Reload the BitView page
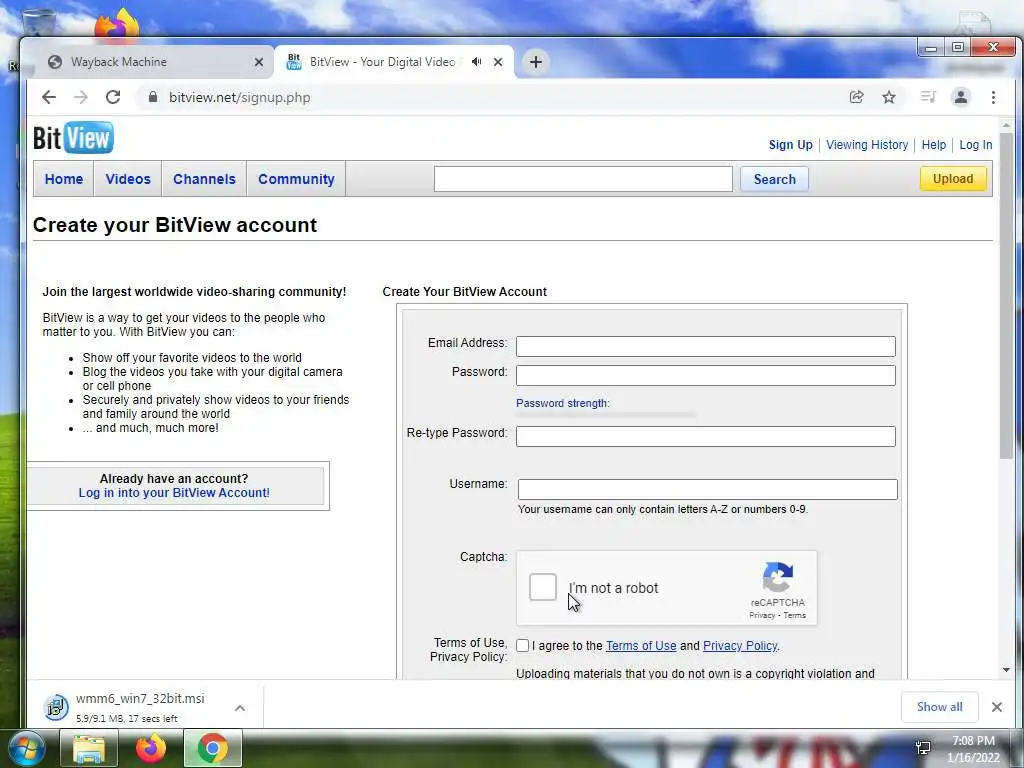Screen dimensions: 1024x768 [113, 97]
